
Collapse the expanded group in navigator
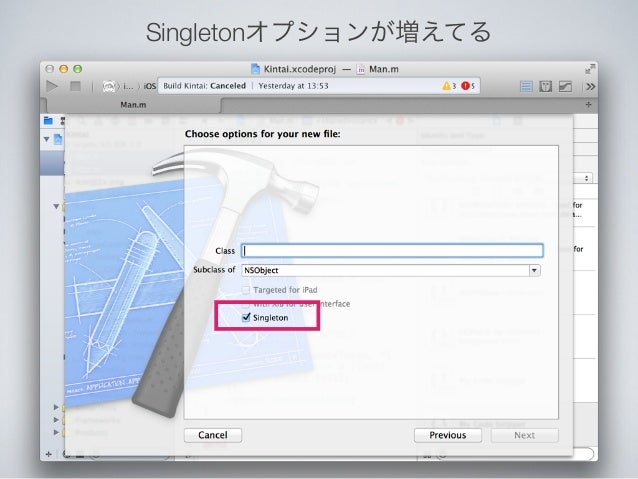coord(56,206)
